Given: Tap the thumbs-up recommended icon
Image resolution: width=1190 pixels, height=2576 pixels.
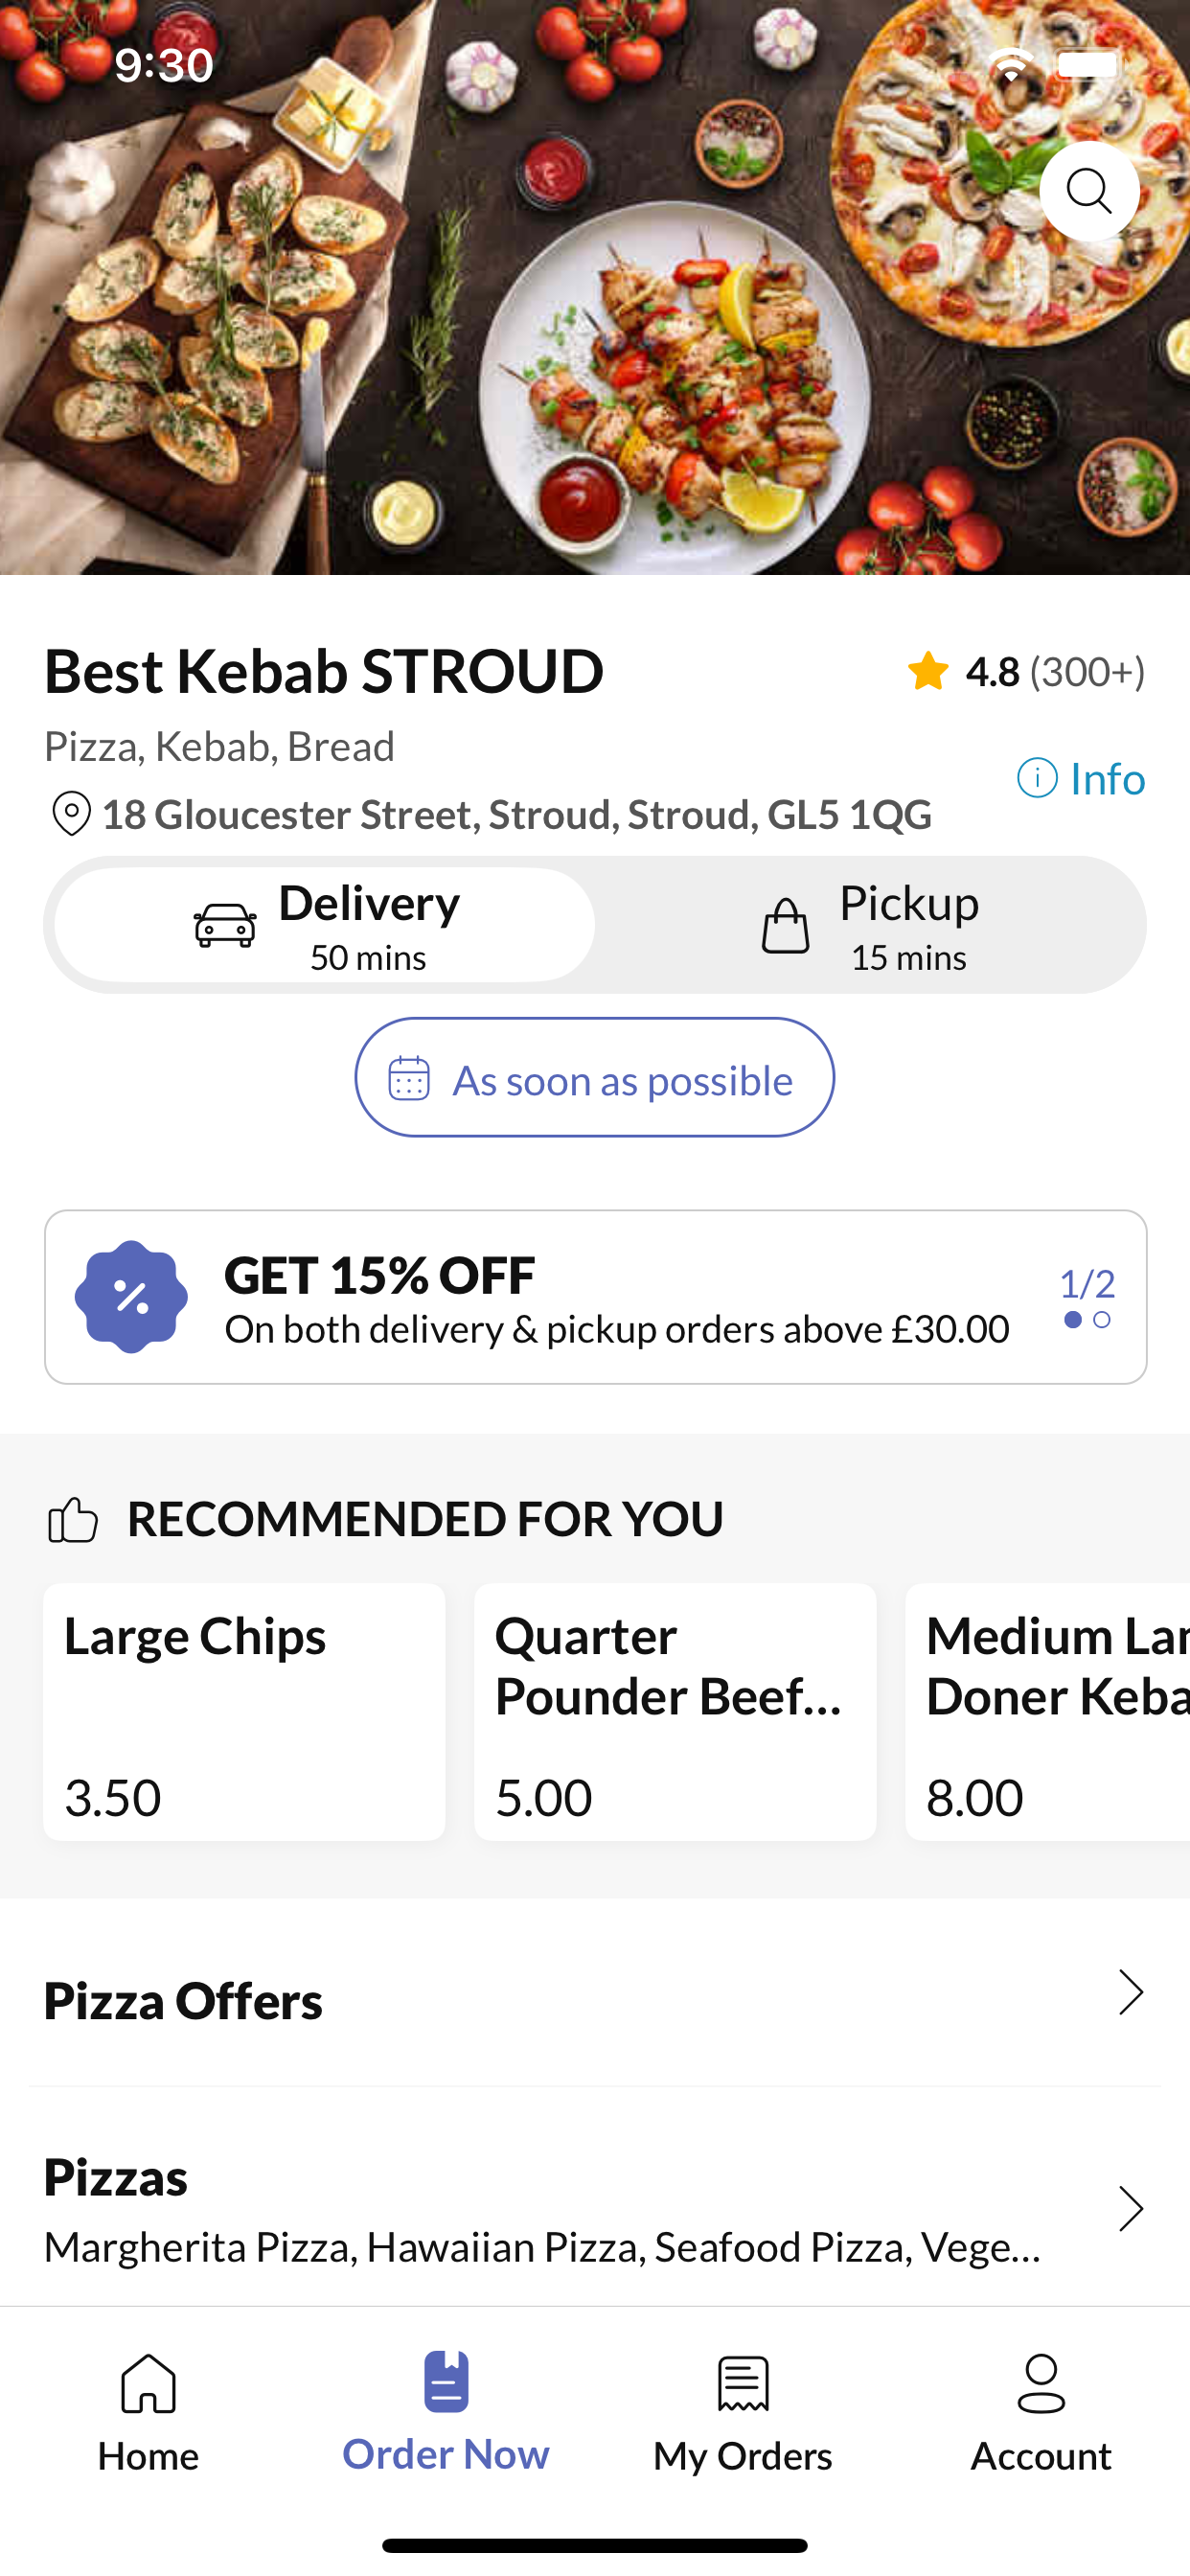Looking at the screenshot, I should coord(73,1519).
